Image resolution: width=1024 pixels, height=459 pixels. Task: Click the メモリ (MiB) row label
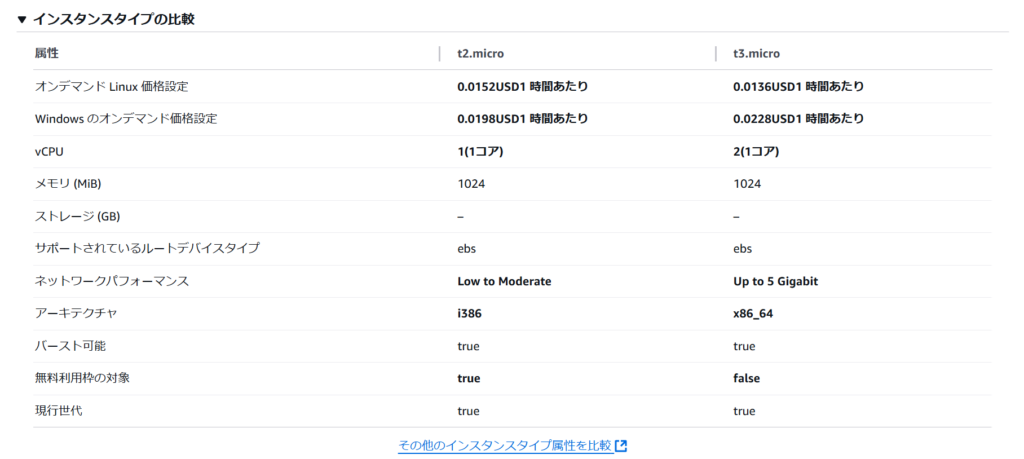(x=68, y=184)
